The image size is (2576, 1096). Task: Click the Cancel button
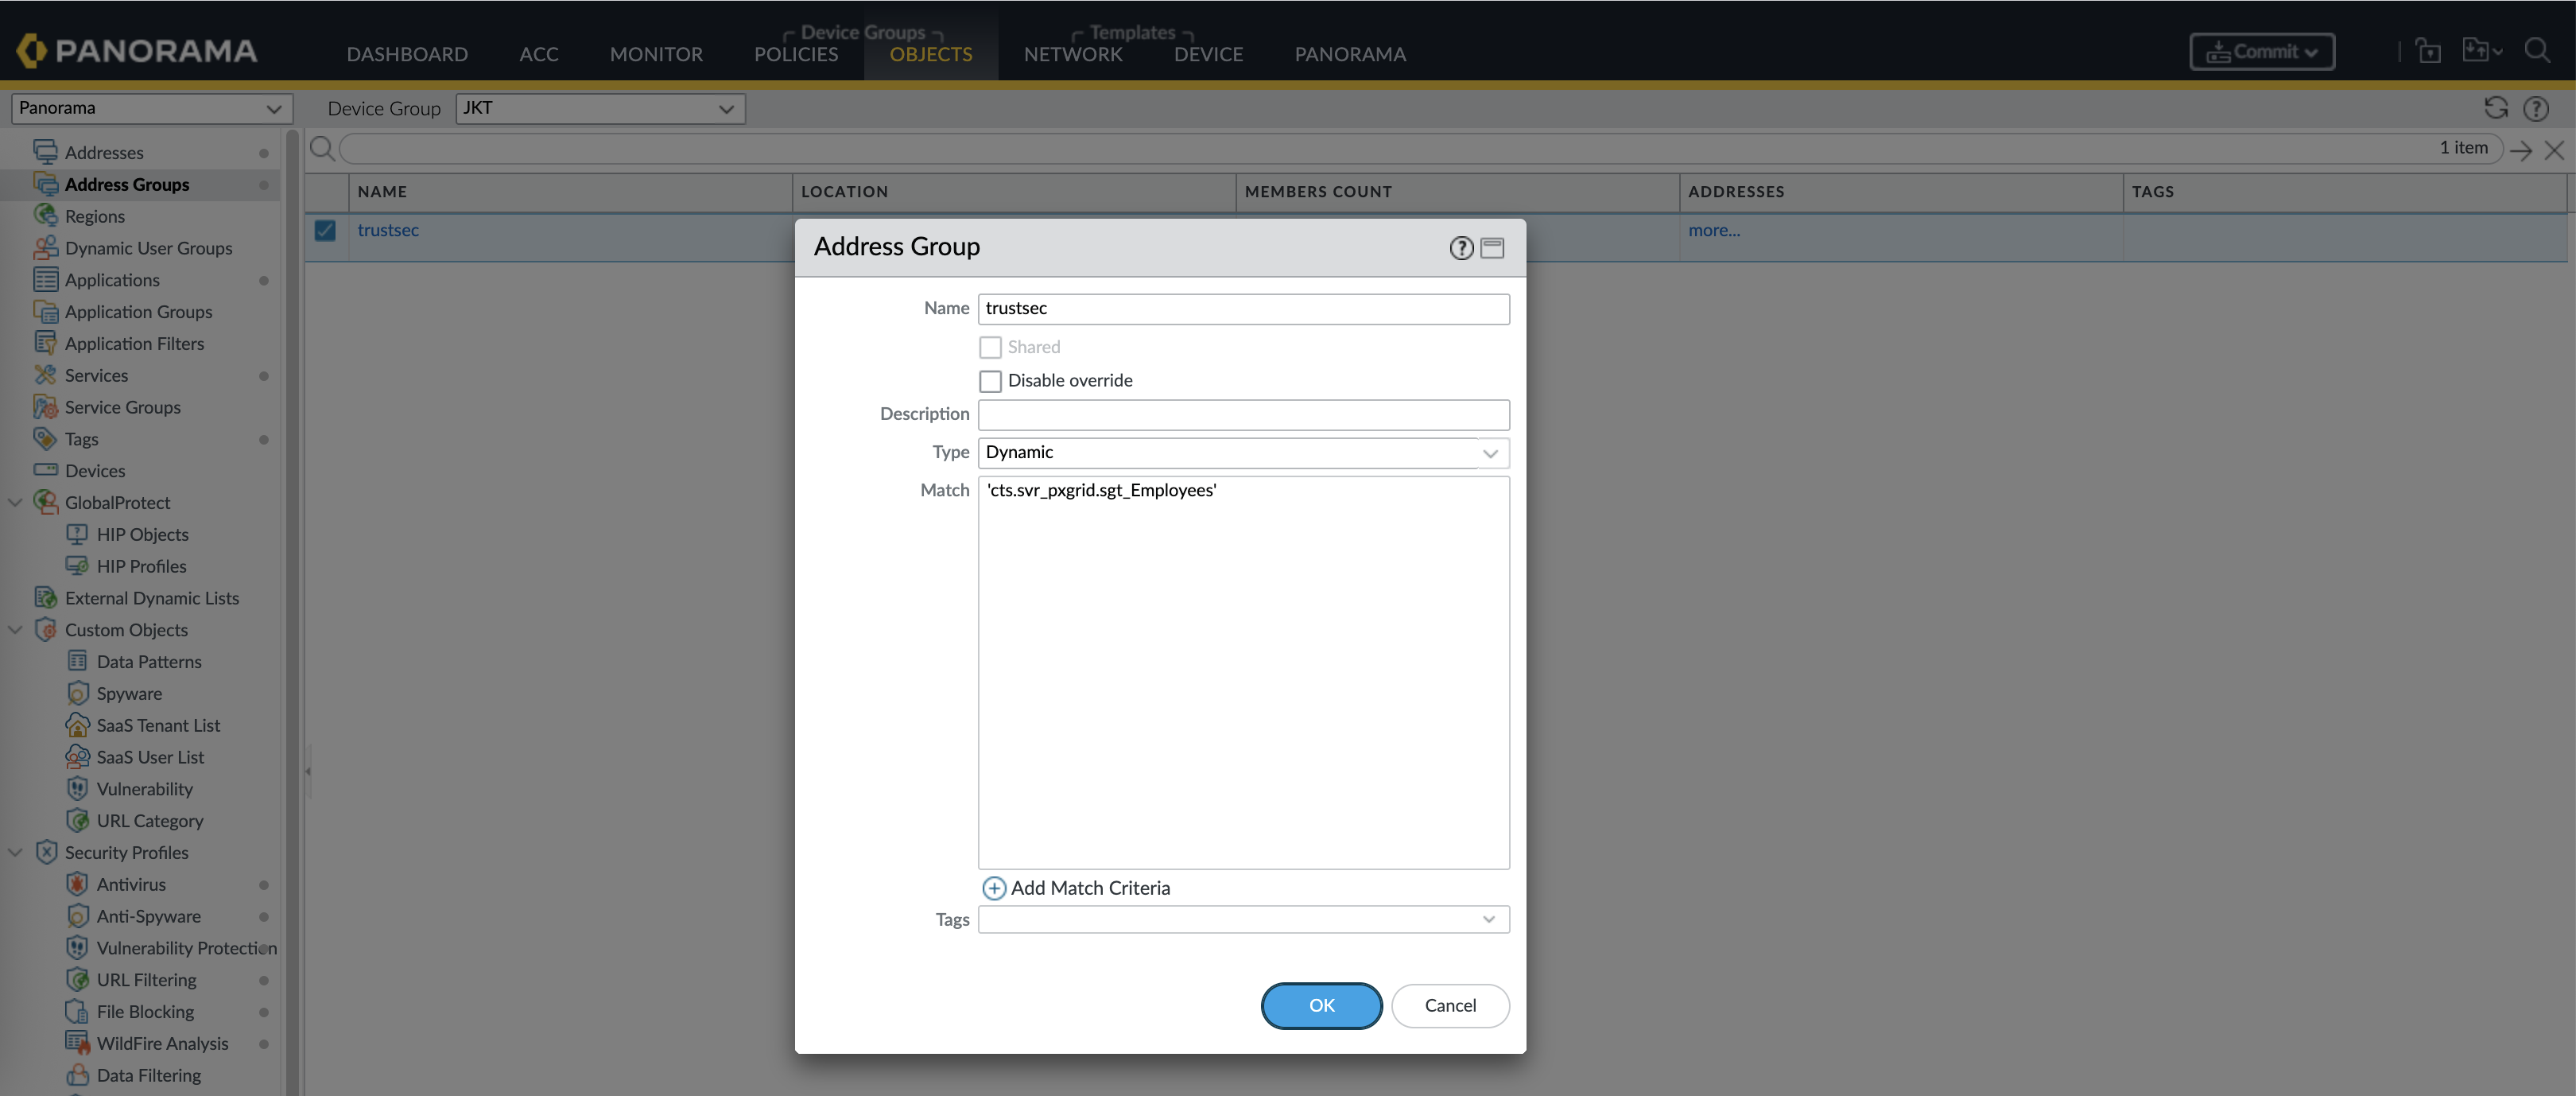point(1449,1005)
